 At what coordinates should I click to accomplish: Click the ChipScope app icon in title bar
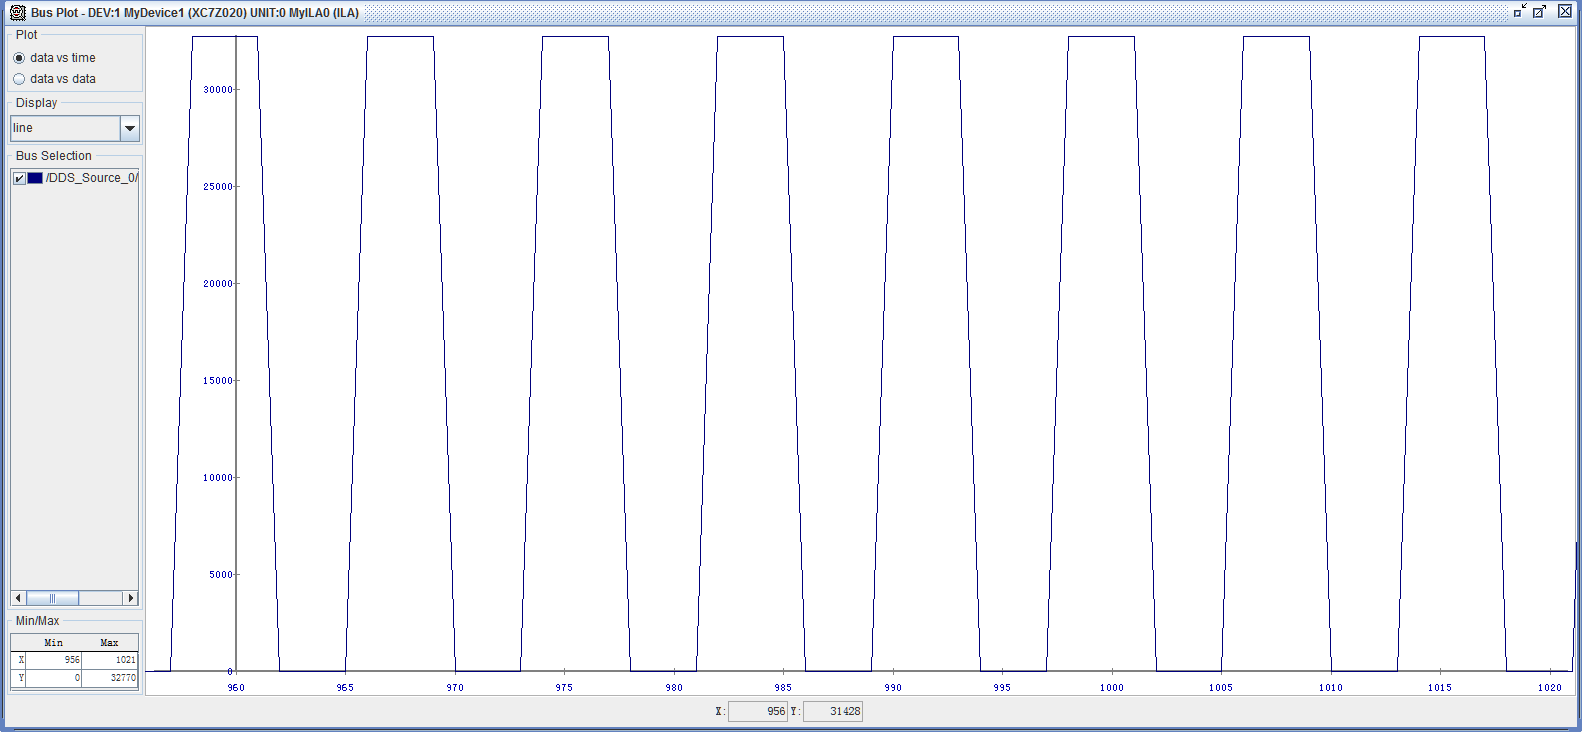[17, 12]
